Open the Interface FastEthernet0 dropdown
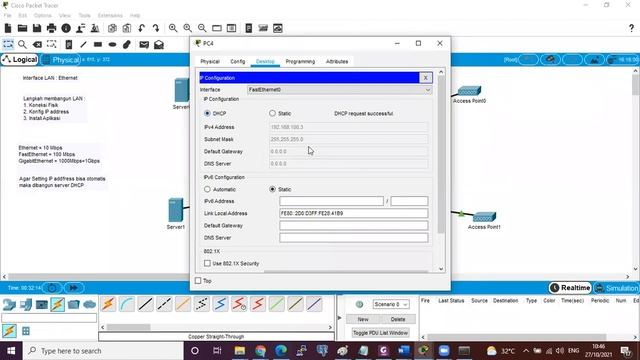This screenshot has width=640, height=360. click(340, 90)
